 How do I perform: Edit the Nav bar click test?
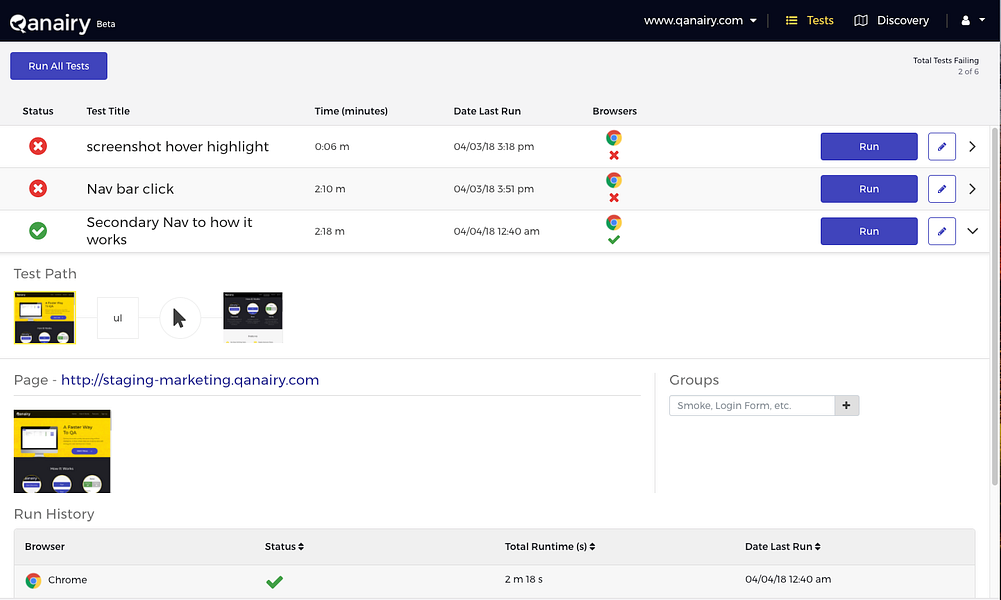[x=942, y=189]
